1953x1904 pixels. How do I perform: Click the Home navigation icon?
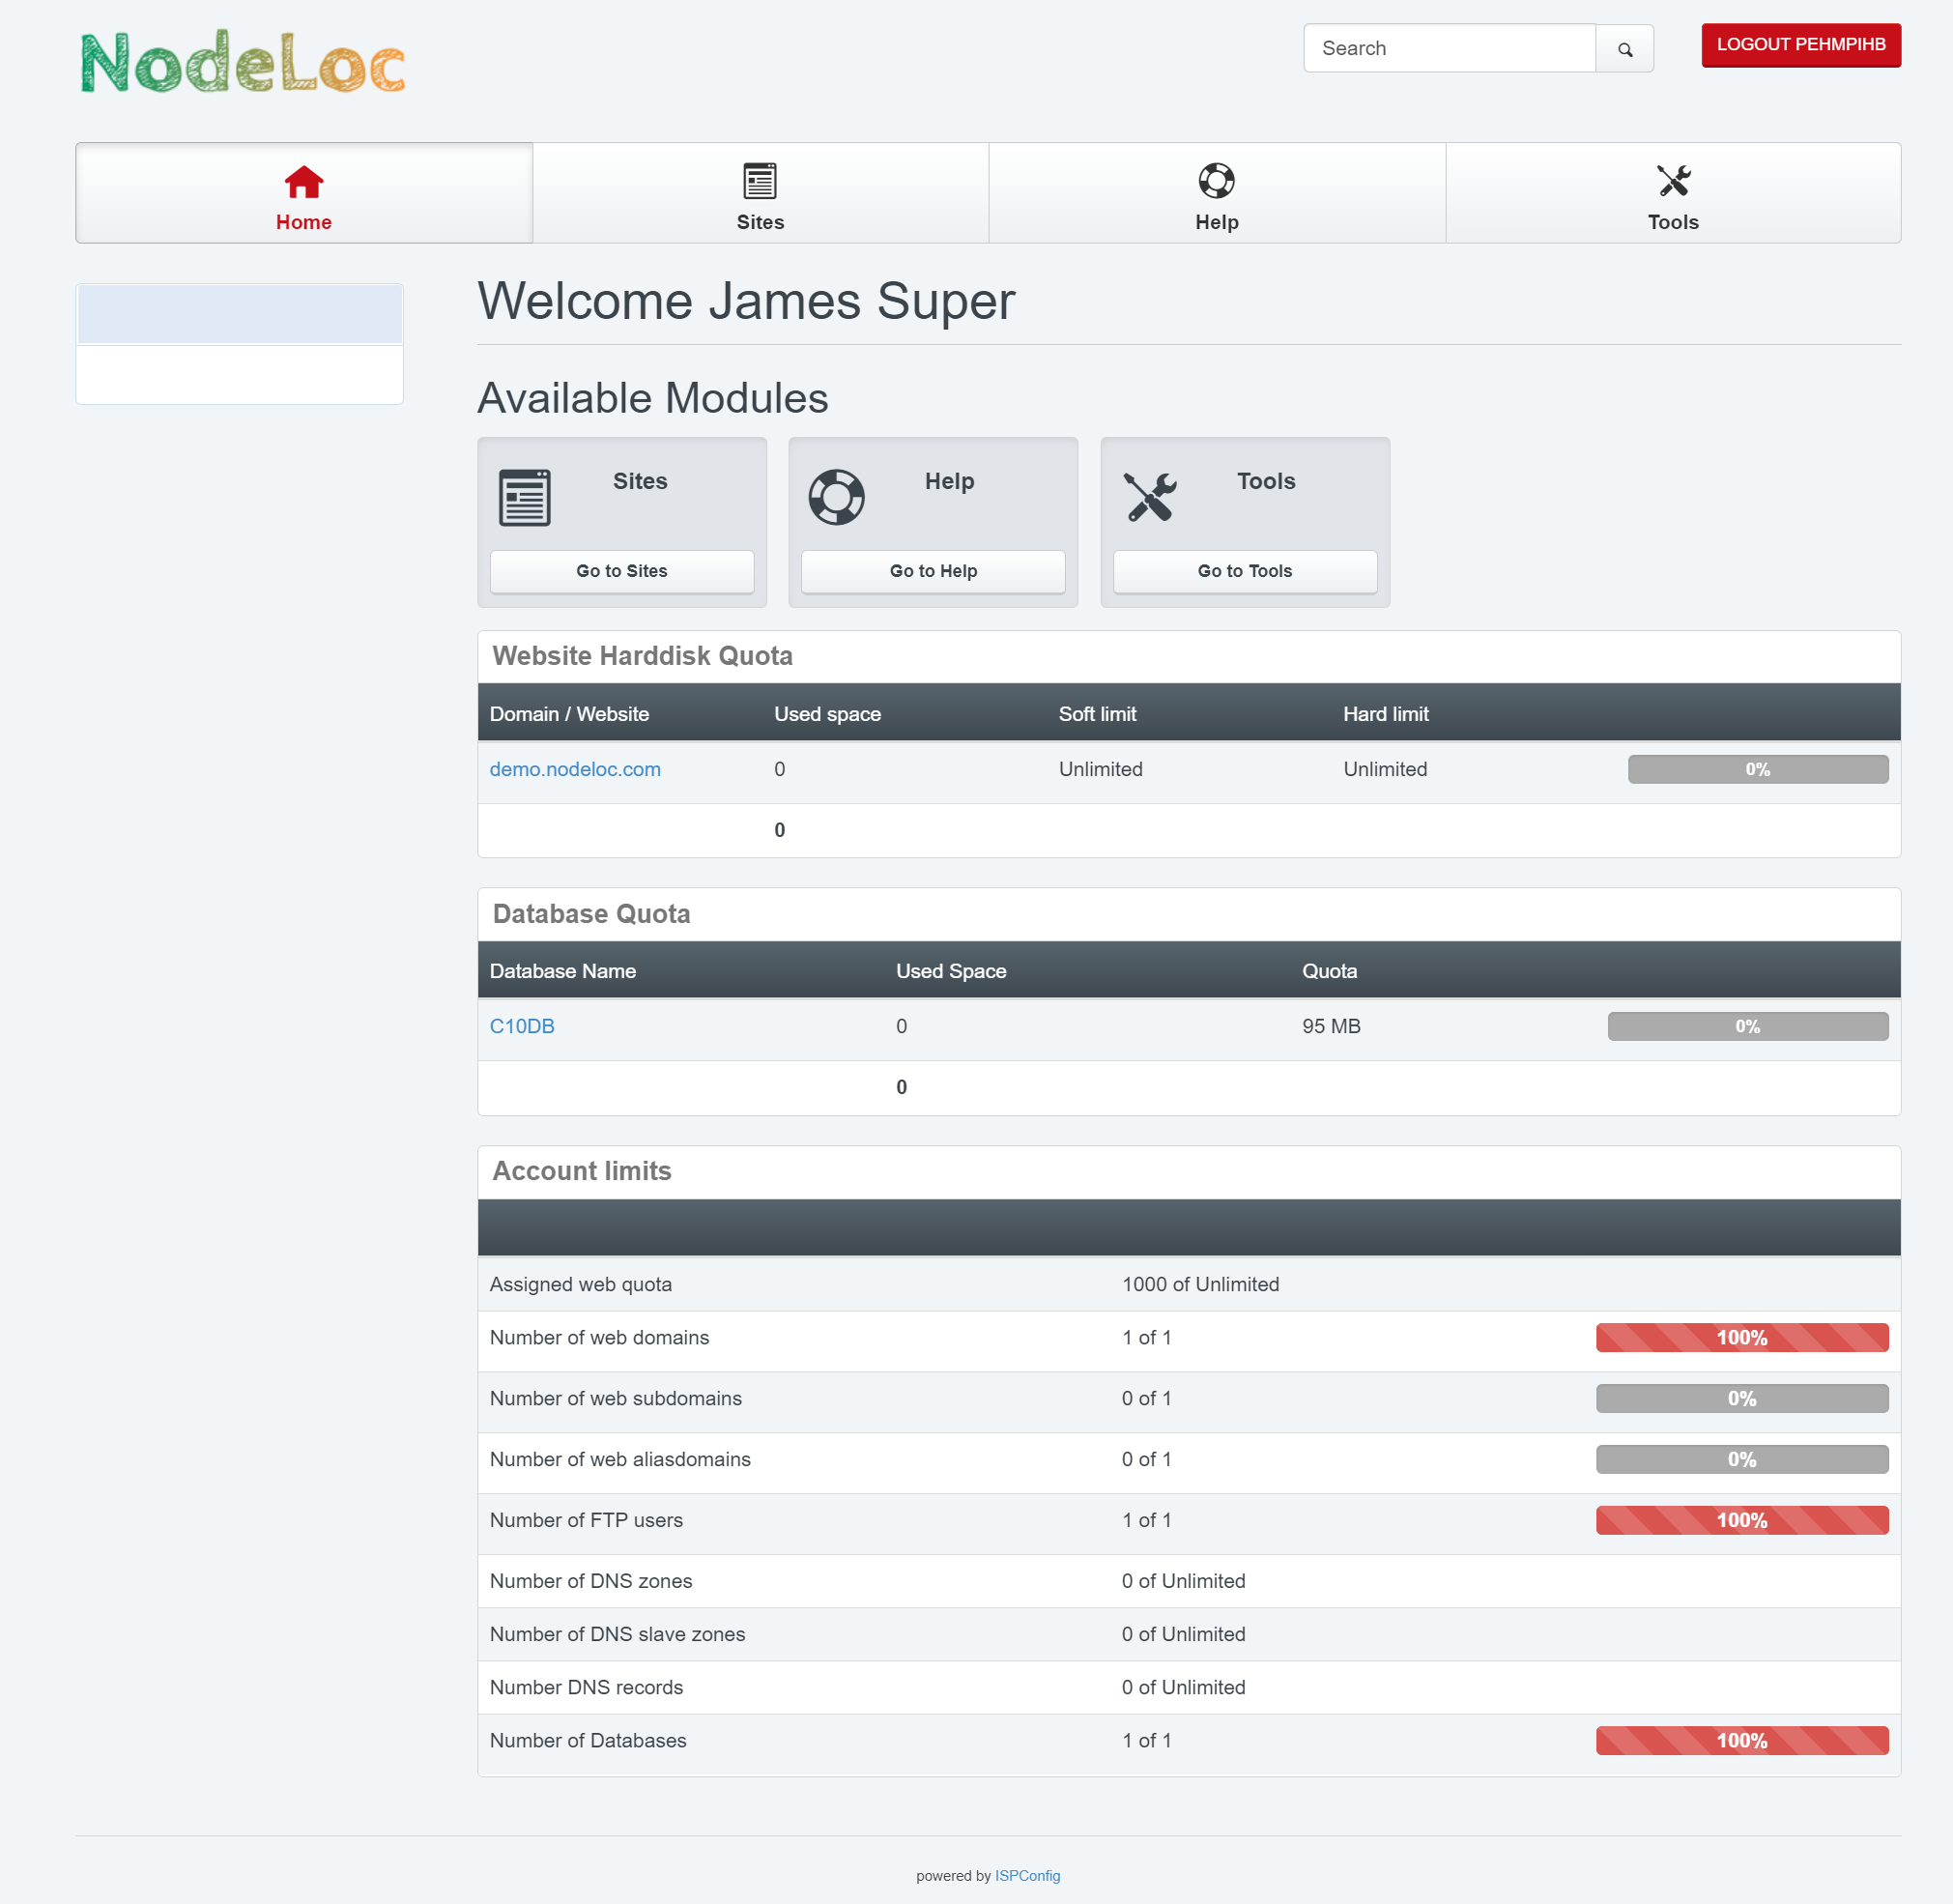(x=303, y=178)
